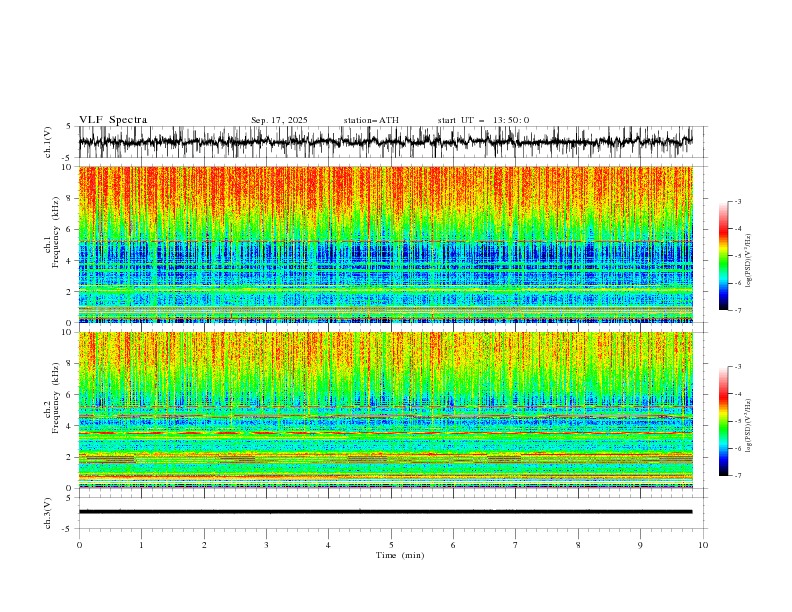Click the ch.1 PSD color scale bar
This screenshot has width=792, height=612.
[723, 256]
